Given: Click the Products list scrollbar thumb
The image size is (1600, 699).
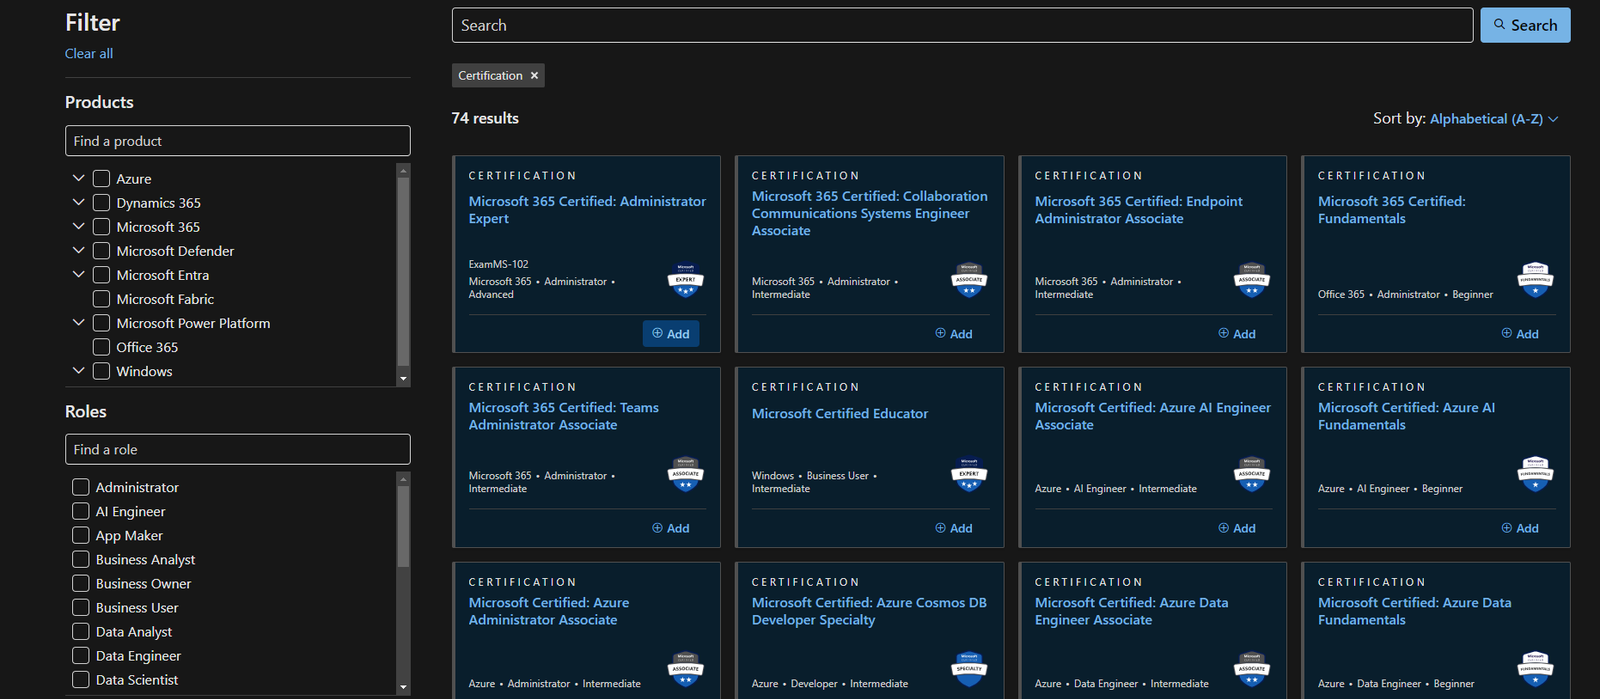Looking at the screenshot, I should (x=403, y=270).
